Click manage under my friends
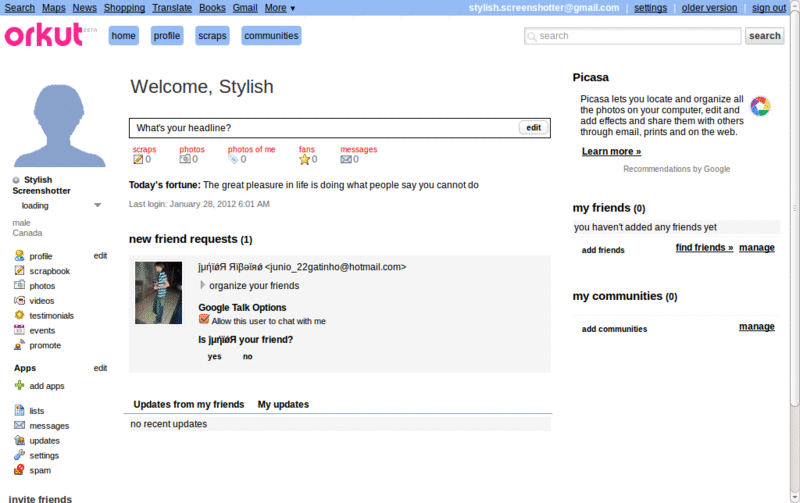Screen dimensions: 800x503 tap(757, 247)
